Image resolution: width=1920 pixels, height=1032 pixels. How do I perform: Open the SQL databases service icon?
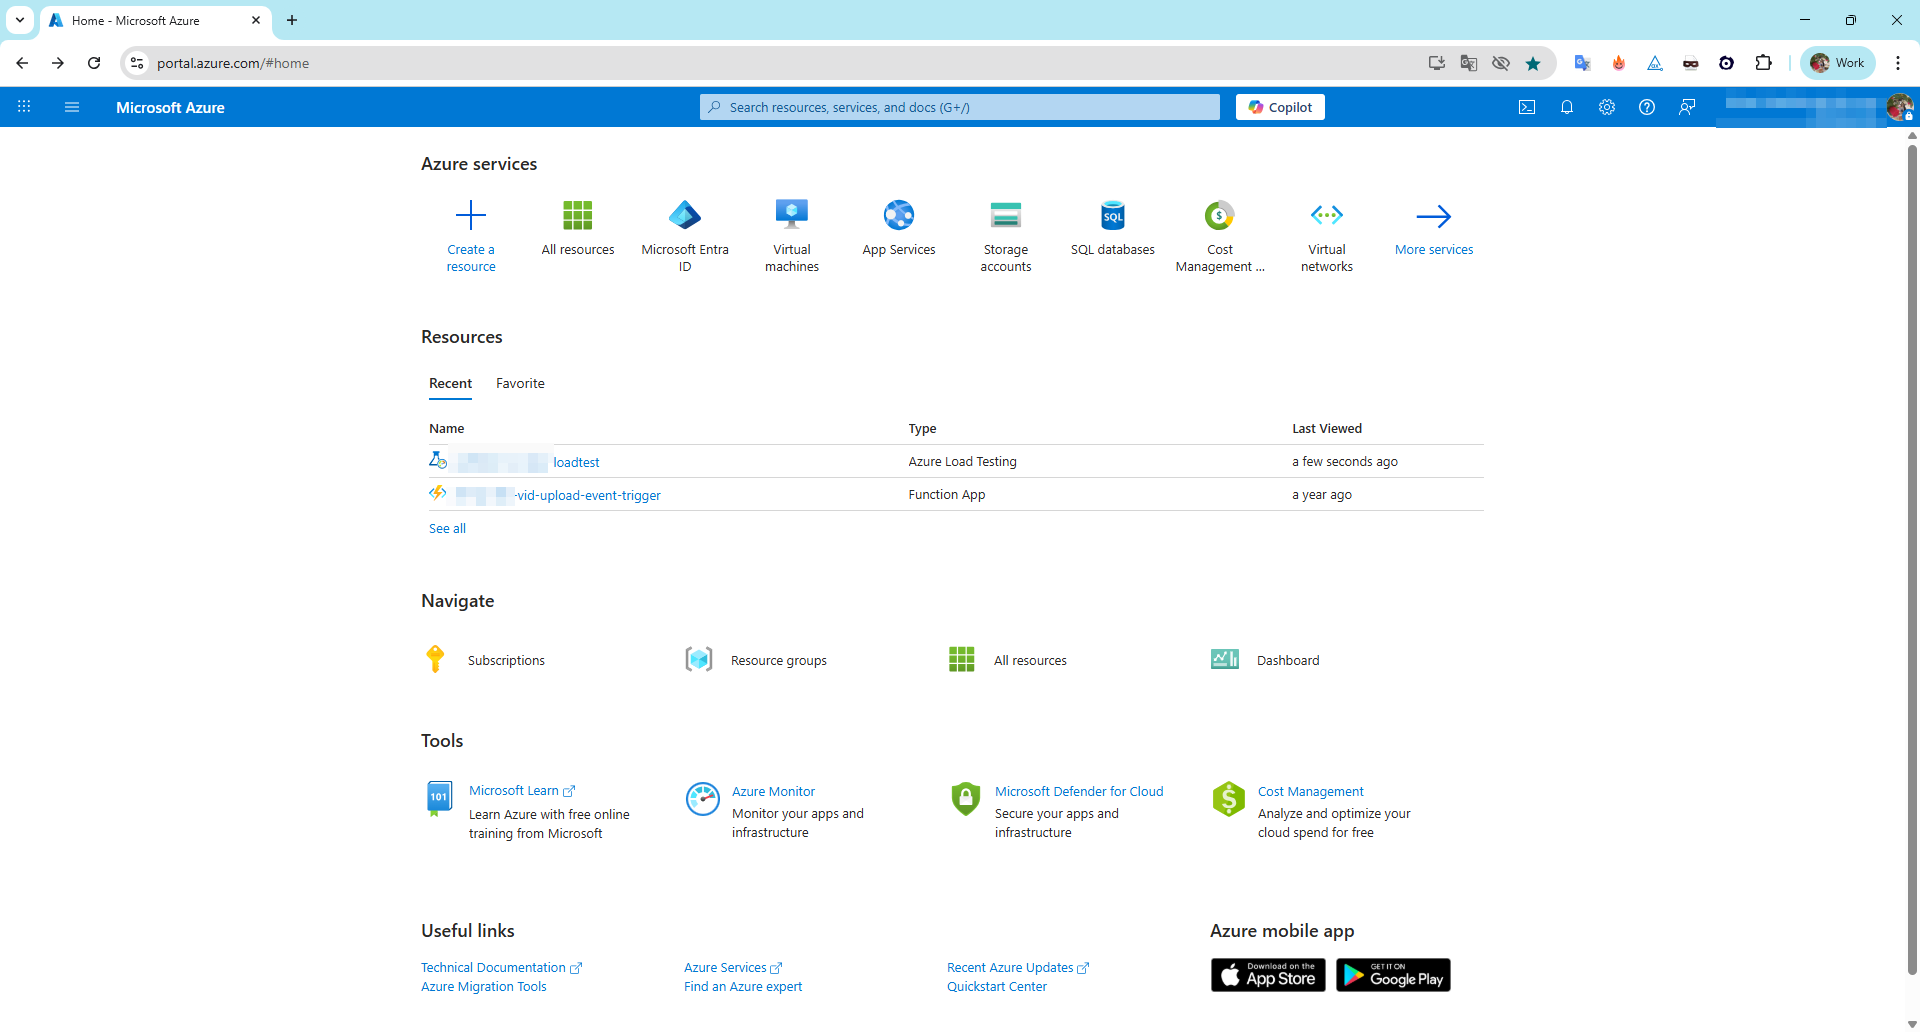(1112, 215)
